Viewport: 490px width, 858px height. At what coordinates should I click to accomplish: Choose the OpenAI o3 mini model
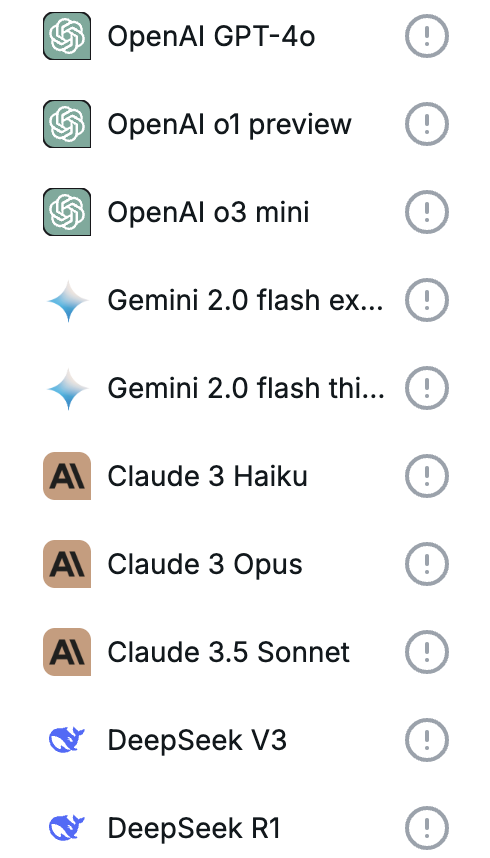209,212
